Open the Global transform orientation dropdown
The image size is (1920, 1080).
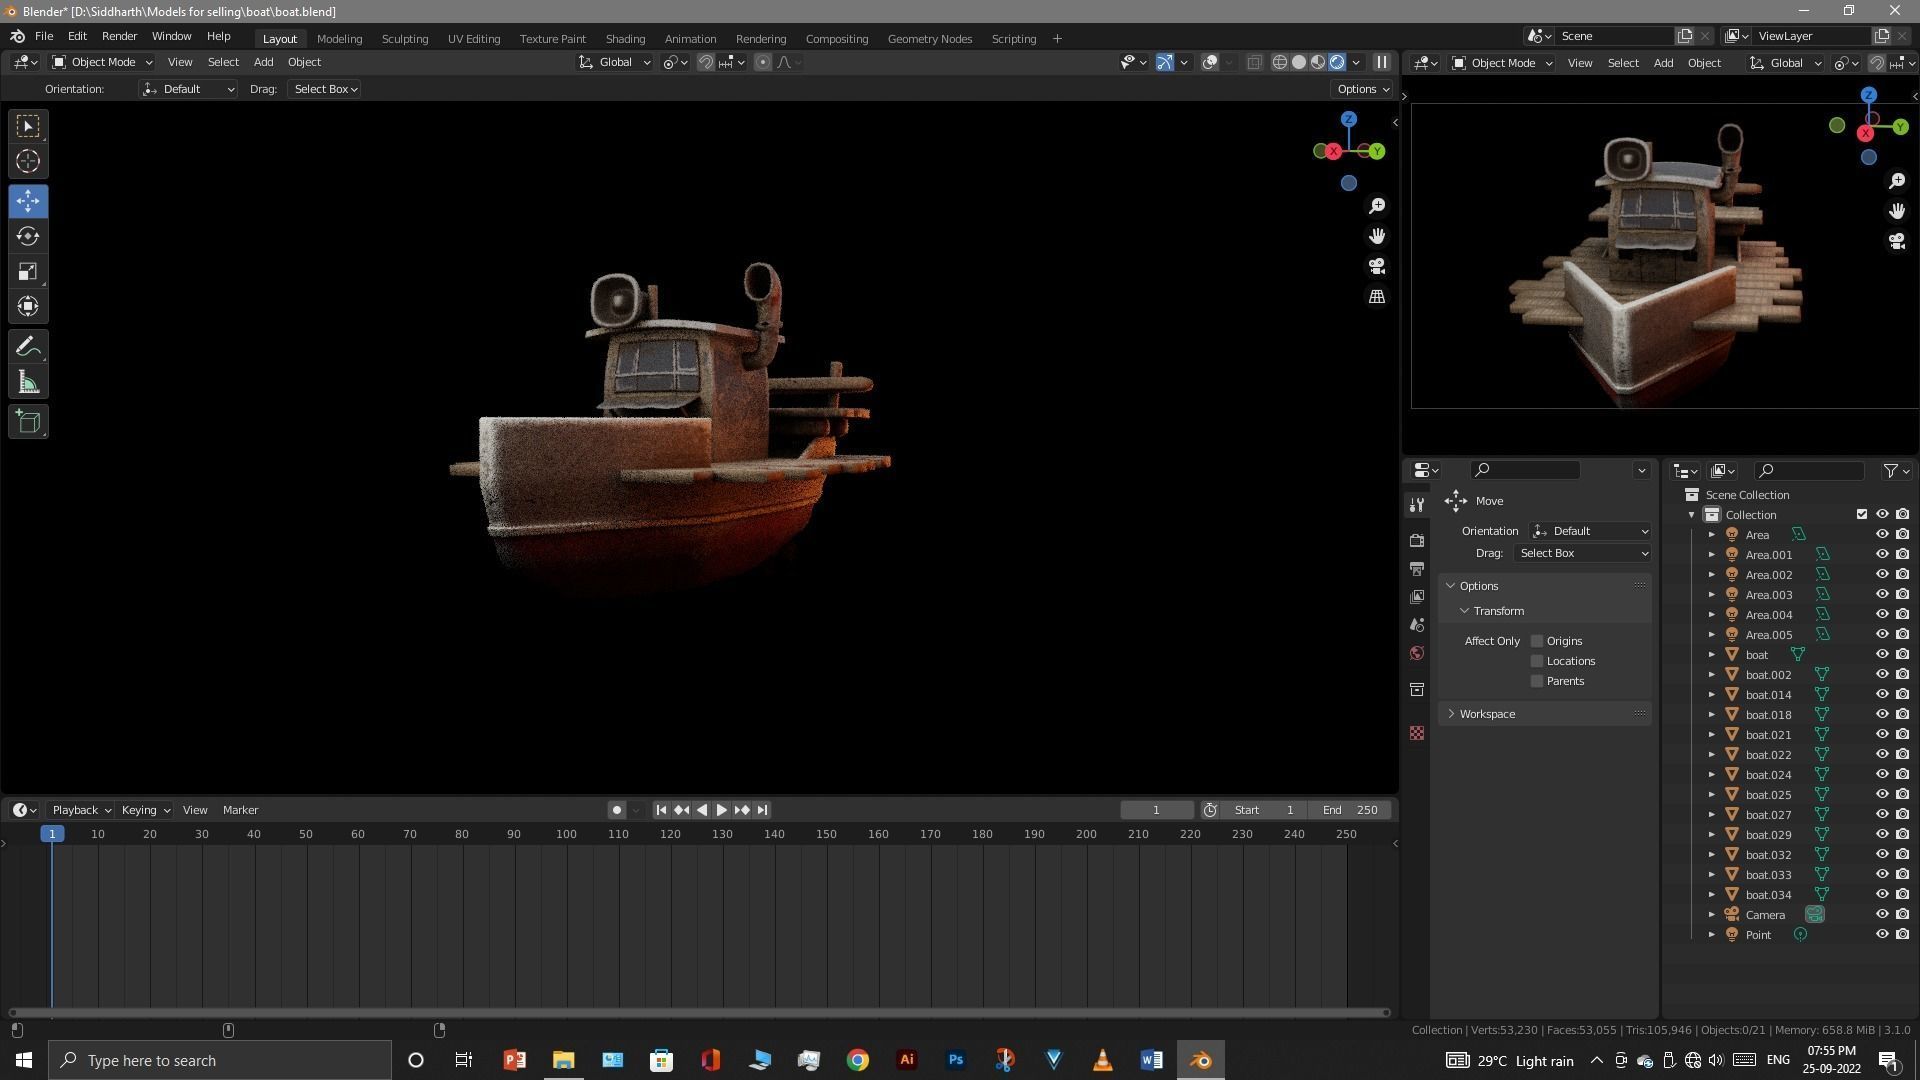[x=615, y=62]
